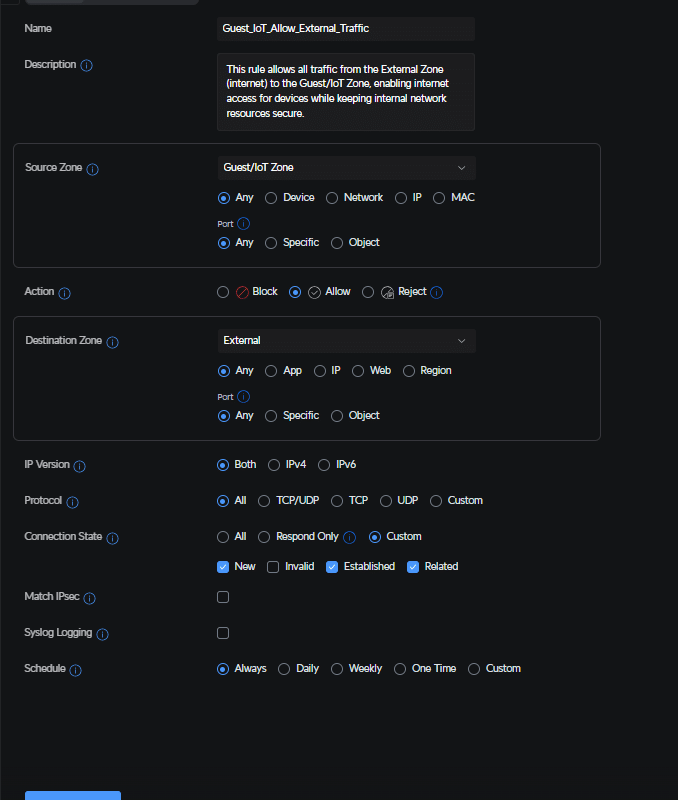This screenshot has width=678, height=800.
Task: Tick the Invalid connection state checkbox
Action: (x=273, y=567)
